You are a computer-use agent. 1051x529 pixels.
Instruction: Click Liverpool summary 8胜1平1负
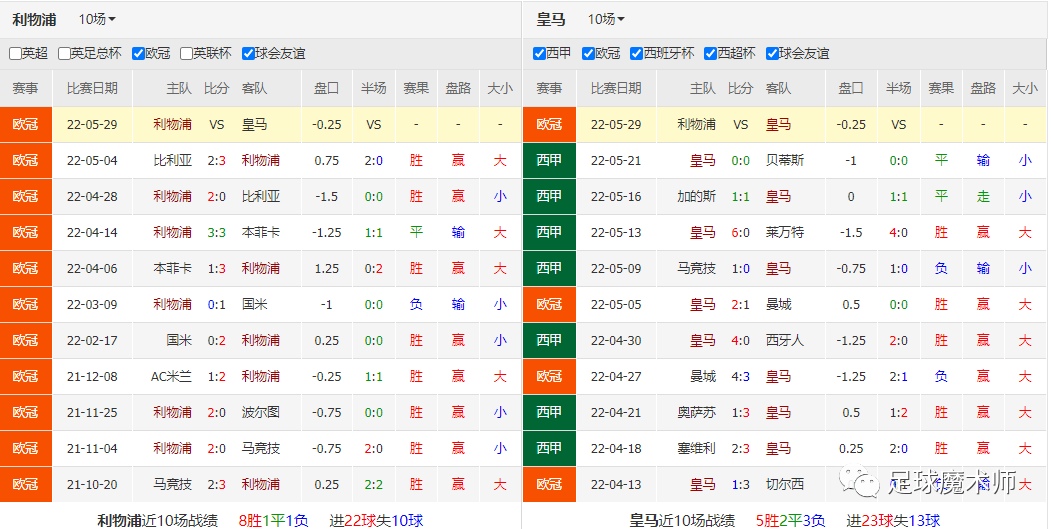tap(273, 520)
